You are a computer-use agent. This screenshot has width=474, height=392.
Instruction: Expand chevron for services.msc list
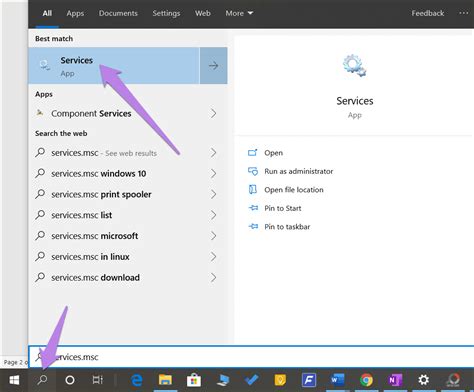213,215
